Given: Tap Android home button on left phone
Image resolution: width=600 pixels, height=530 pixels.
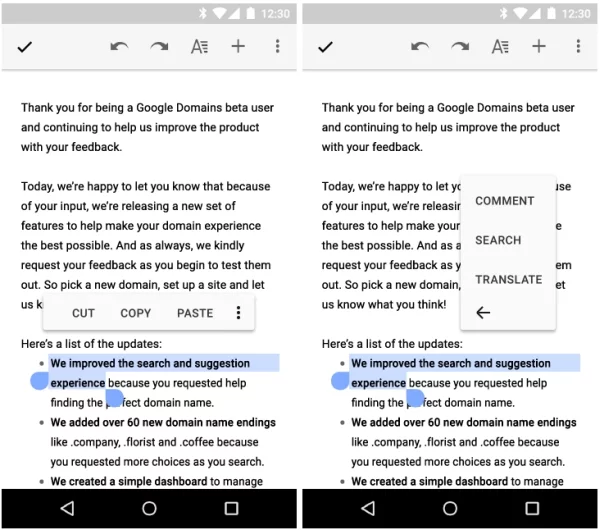Looking at the screenshot, I should (149, 509).
